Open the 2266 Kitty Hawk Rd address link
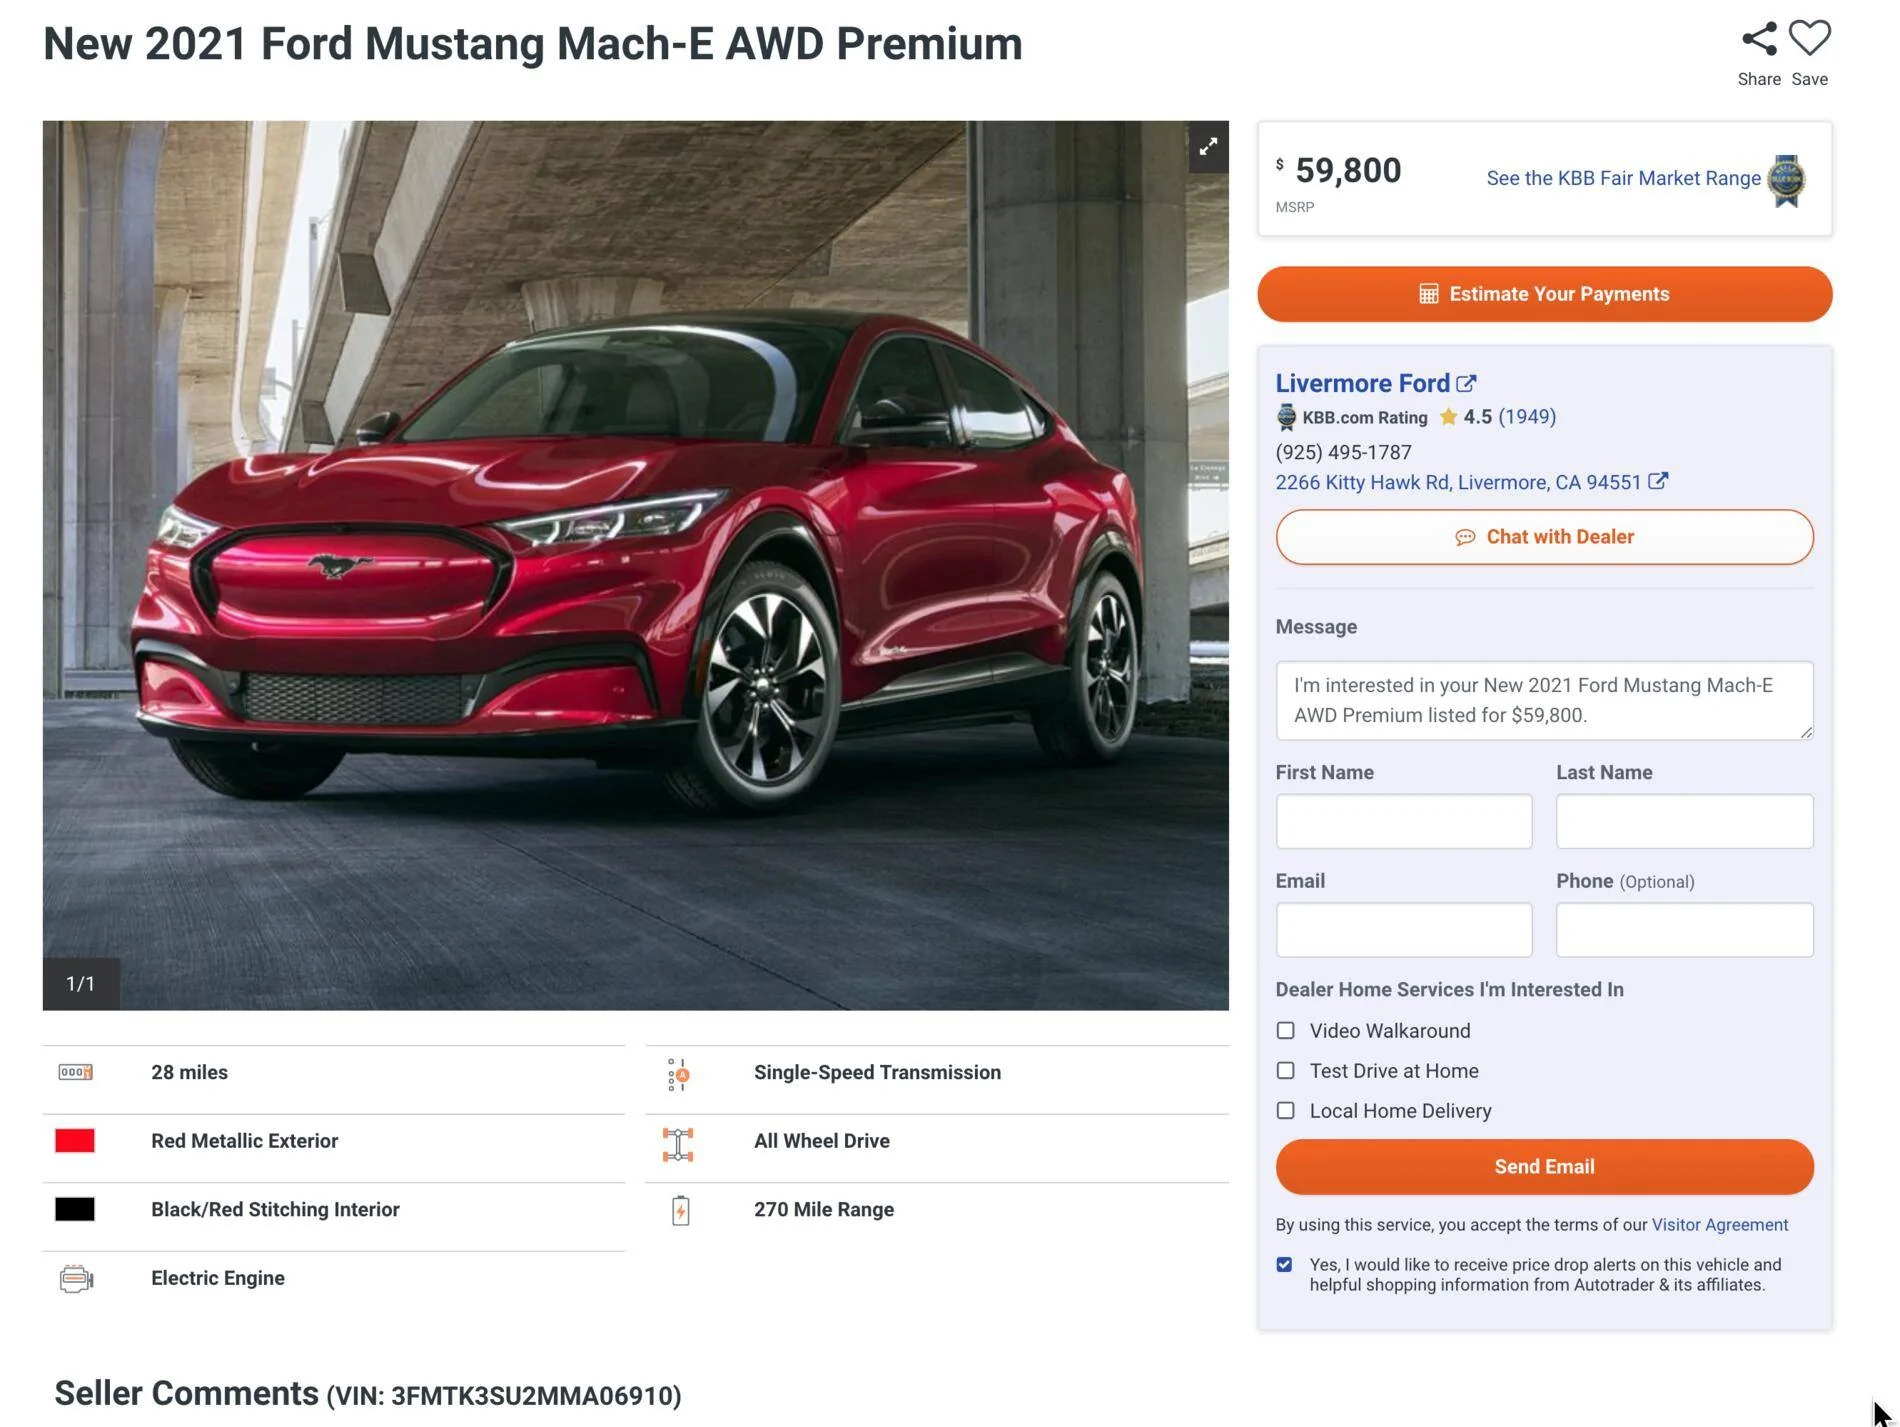The width and height of the screenshot is (1900, 1427). 1458,482
